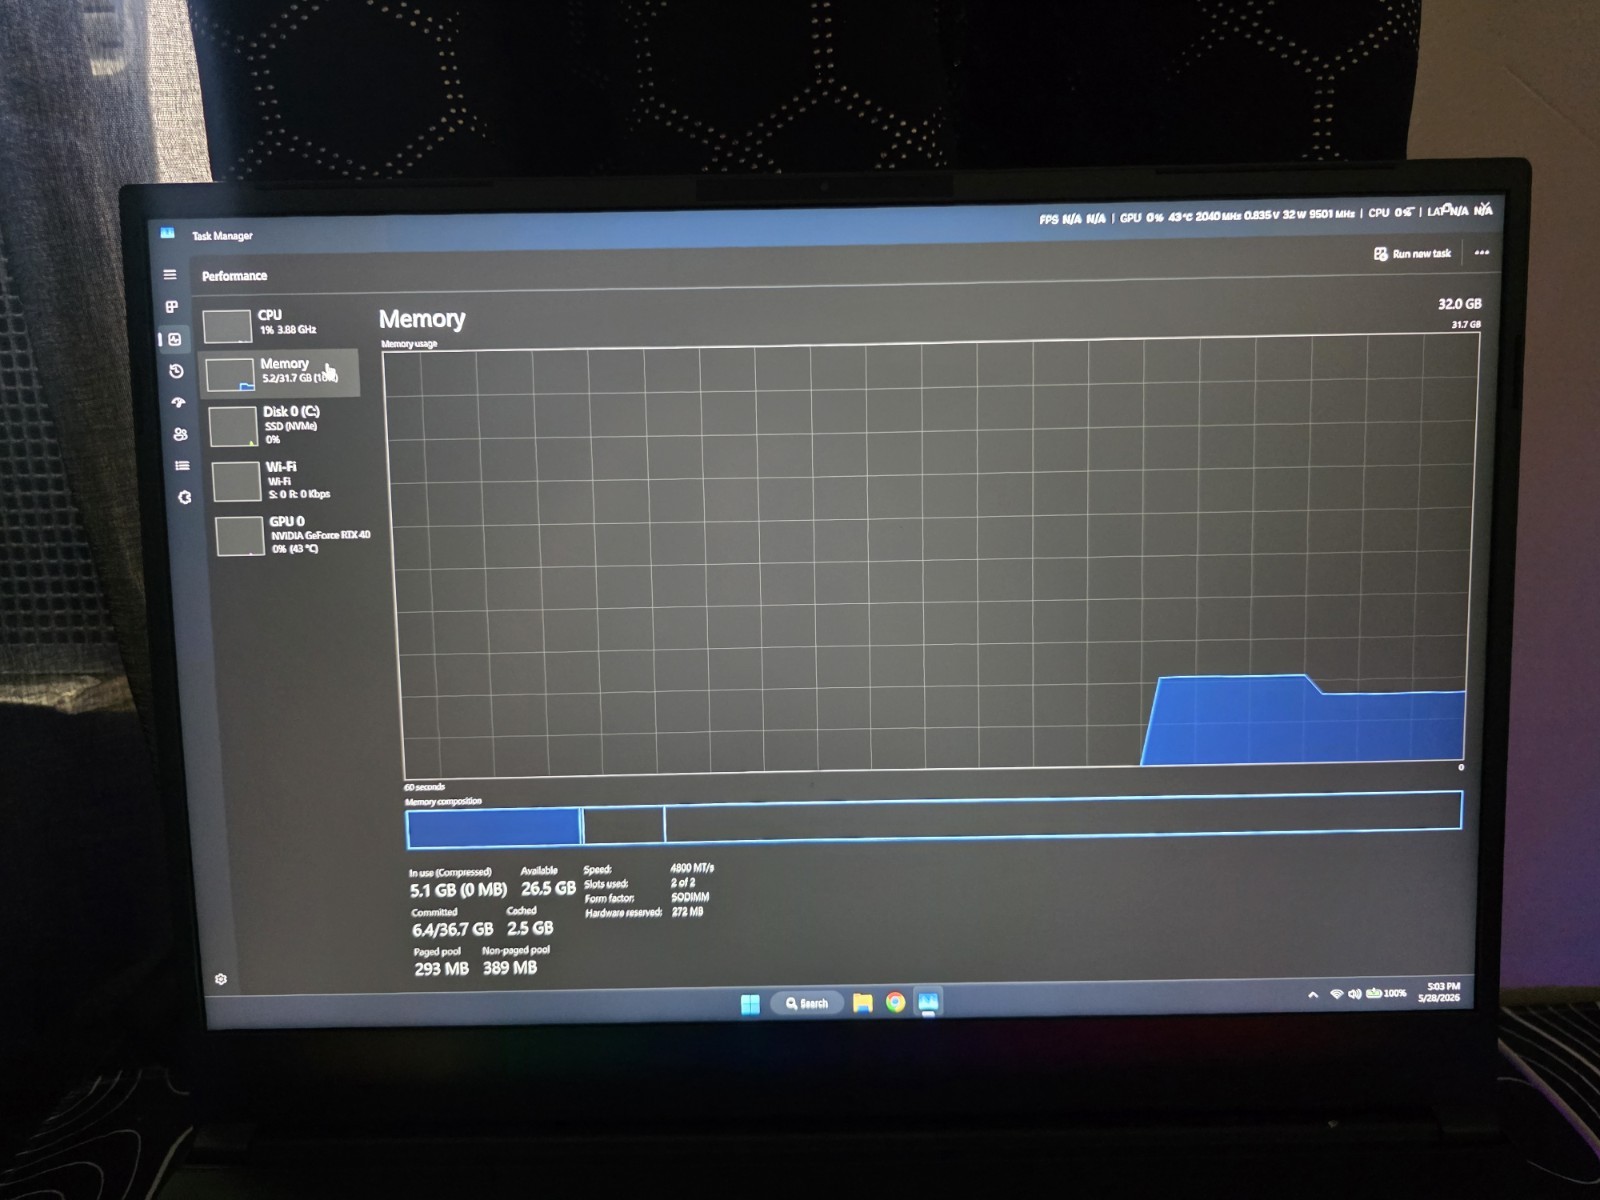Click the Speed value 4800 MT/s
Viewport: 1600px width, 1200px height.
click(692, 868)
